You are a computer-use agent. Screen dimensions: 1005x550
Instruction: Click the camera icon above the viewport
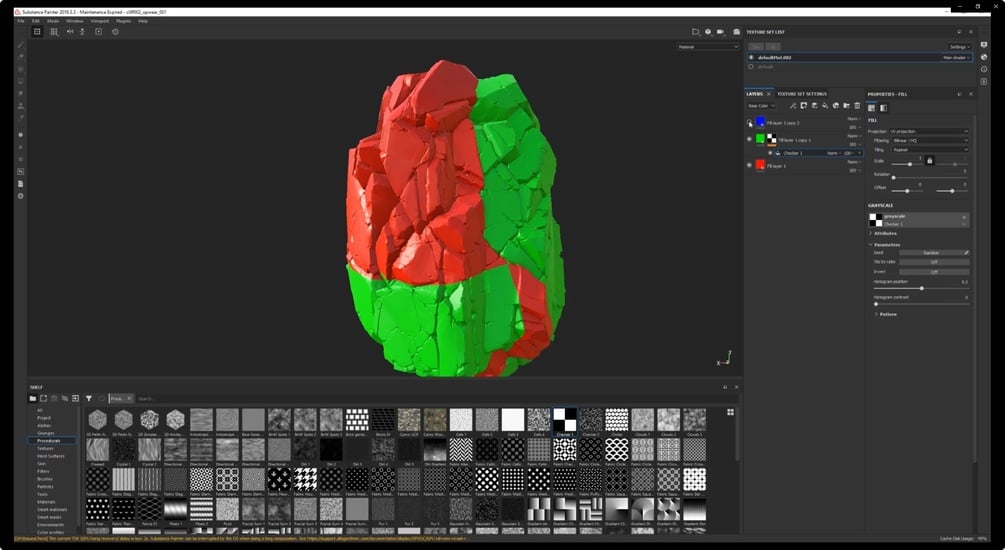(x=720, y=32)
